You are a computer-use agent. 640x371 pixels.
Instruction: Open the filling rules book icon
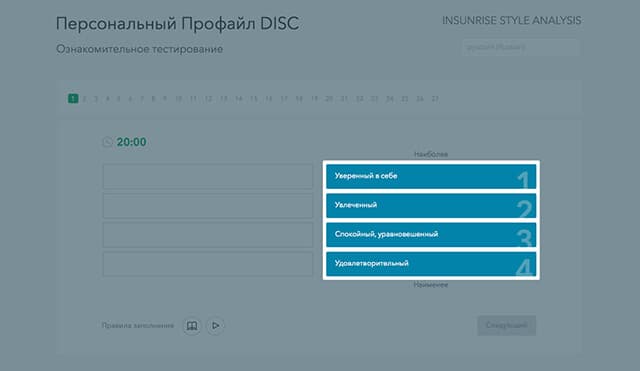[192, 326]
